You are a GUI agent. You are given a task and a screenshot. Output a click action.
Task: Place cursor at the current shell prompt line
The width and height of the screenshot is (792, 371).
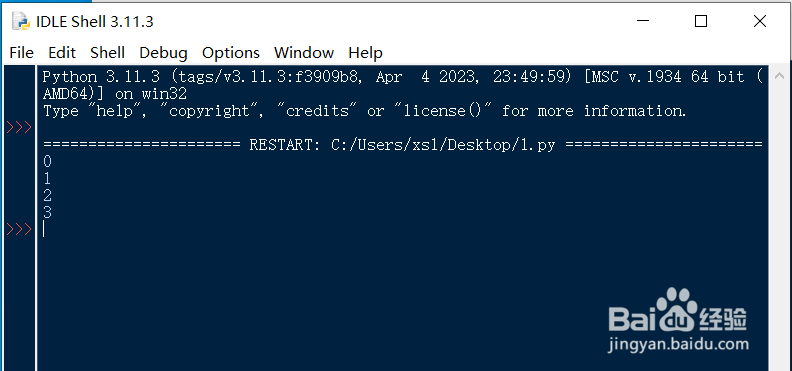pos(403,229)
